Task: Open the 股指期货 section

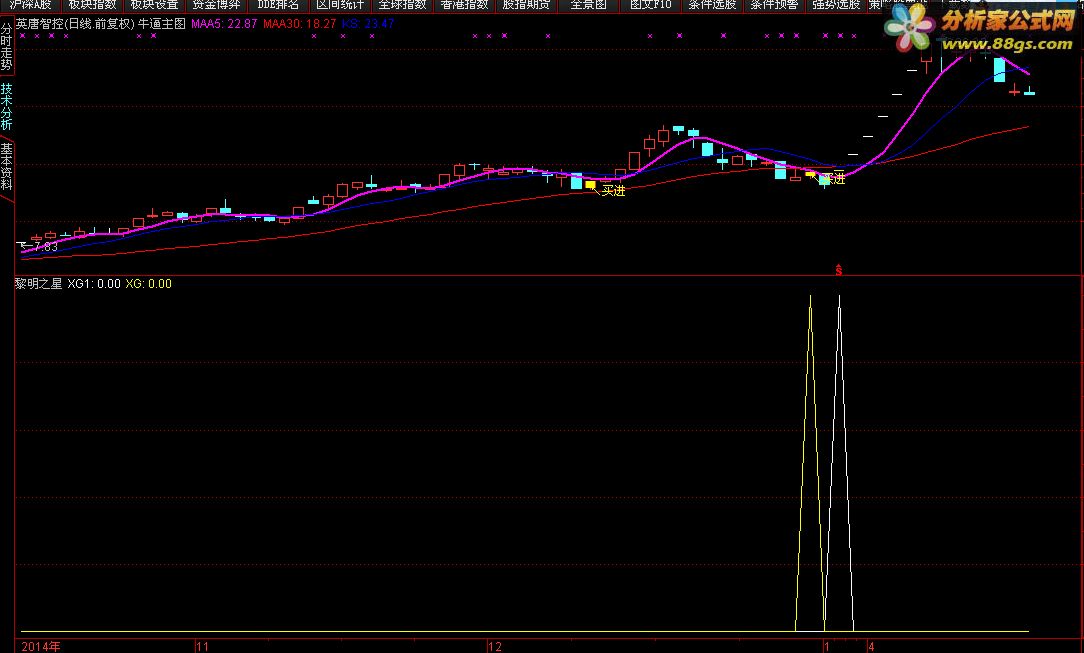Action: point(526,5)
